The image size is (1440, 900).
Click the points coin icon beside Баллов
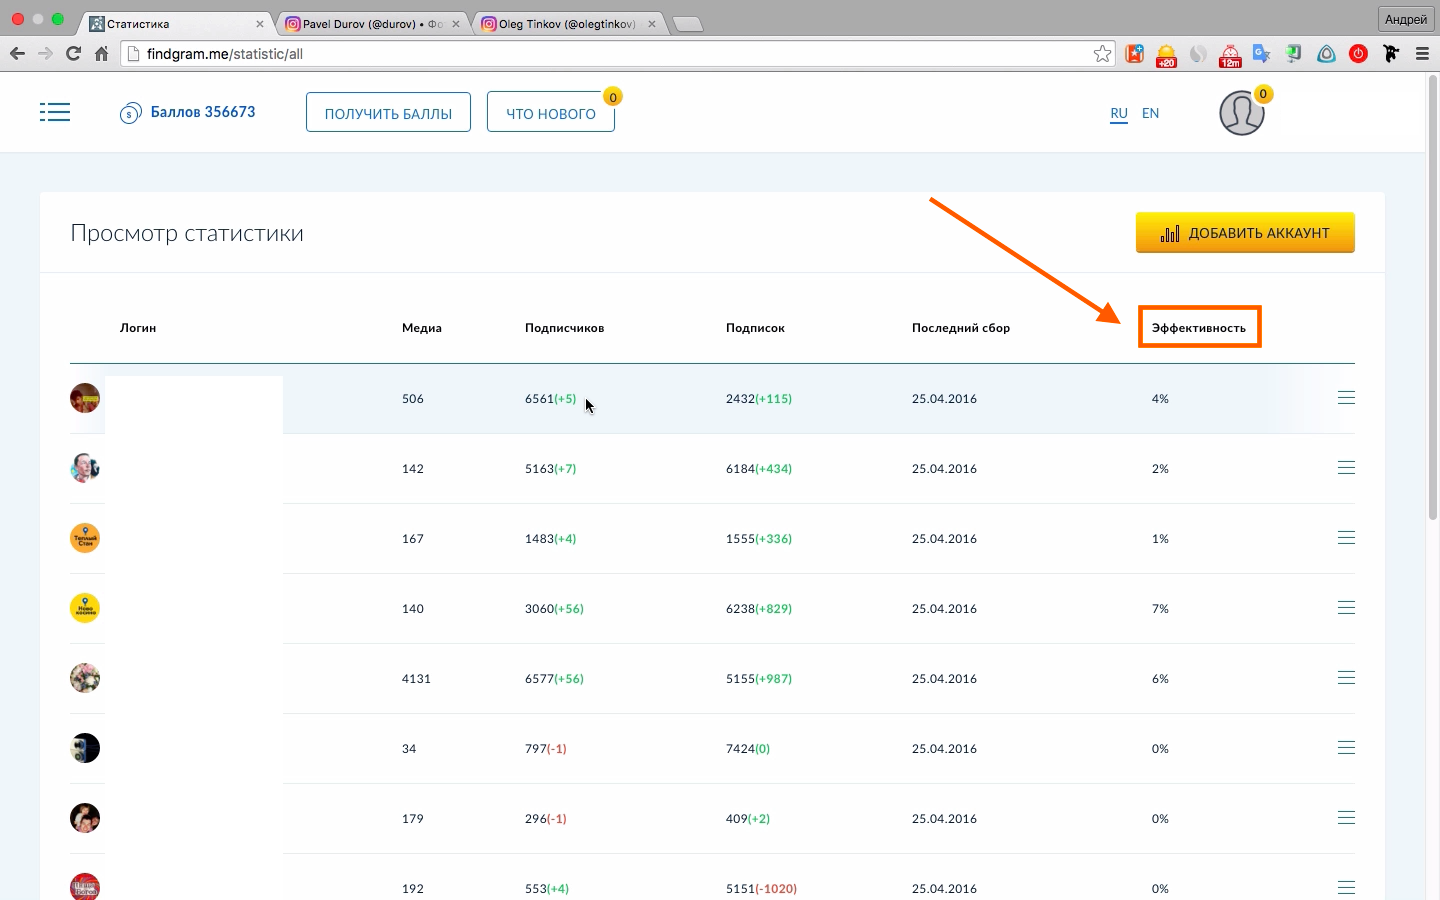point(130,114)
